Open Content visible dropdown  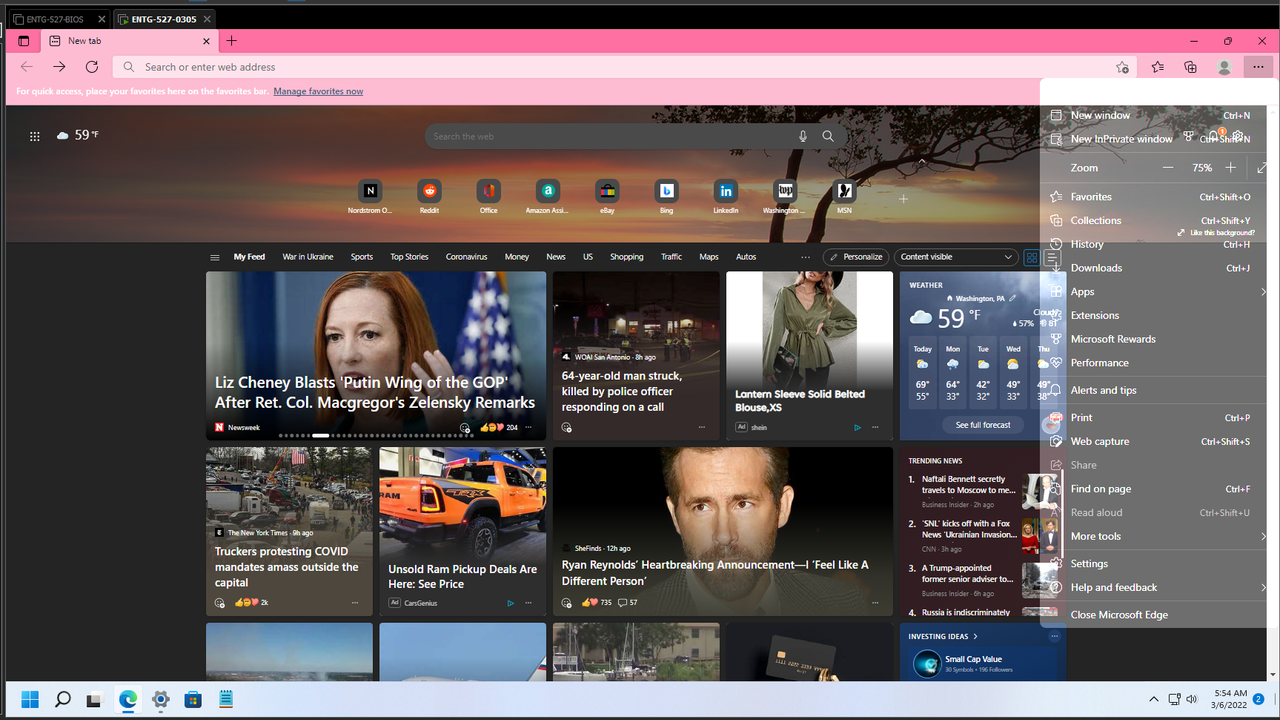956,257
